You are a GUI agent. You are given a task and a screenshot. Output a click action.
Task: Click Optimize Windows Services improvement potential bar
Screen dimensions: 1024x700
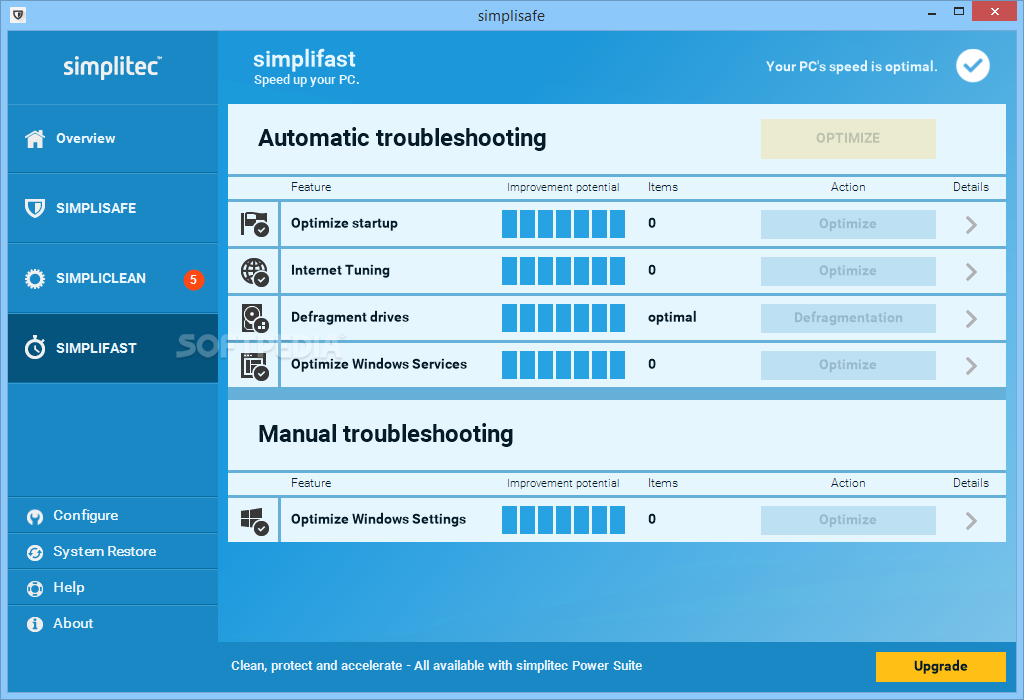click(563, 365)
